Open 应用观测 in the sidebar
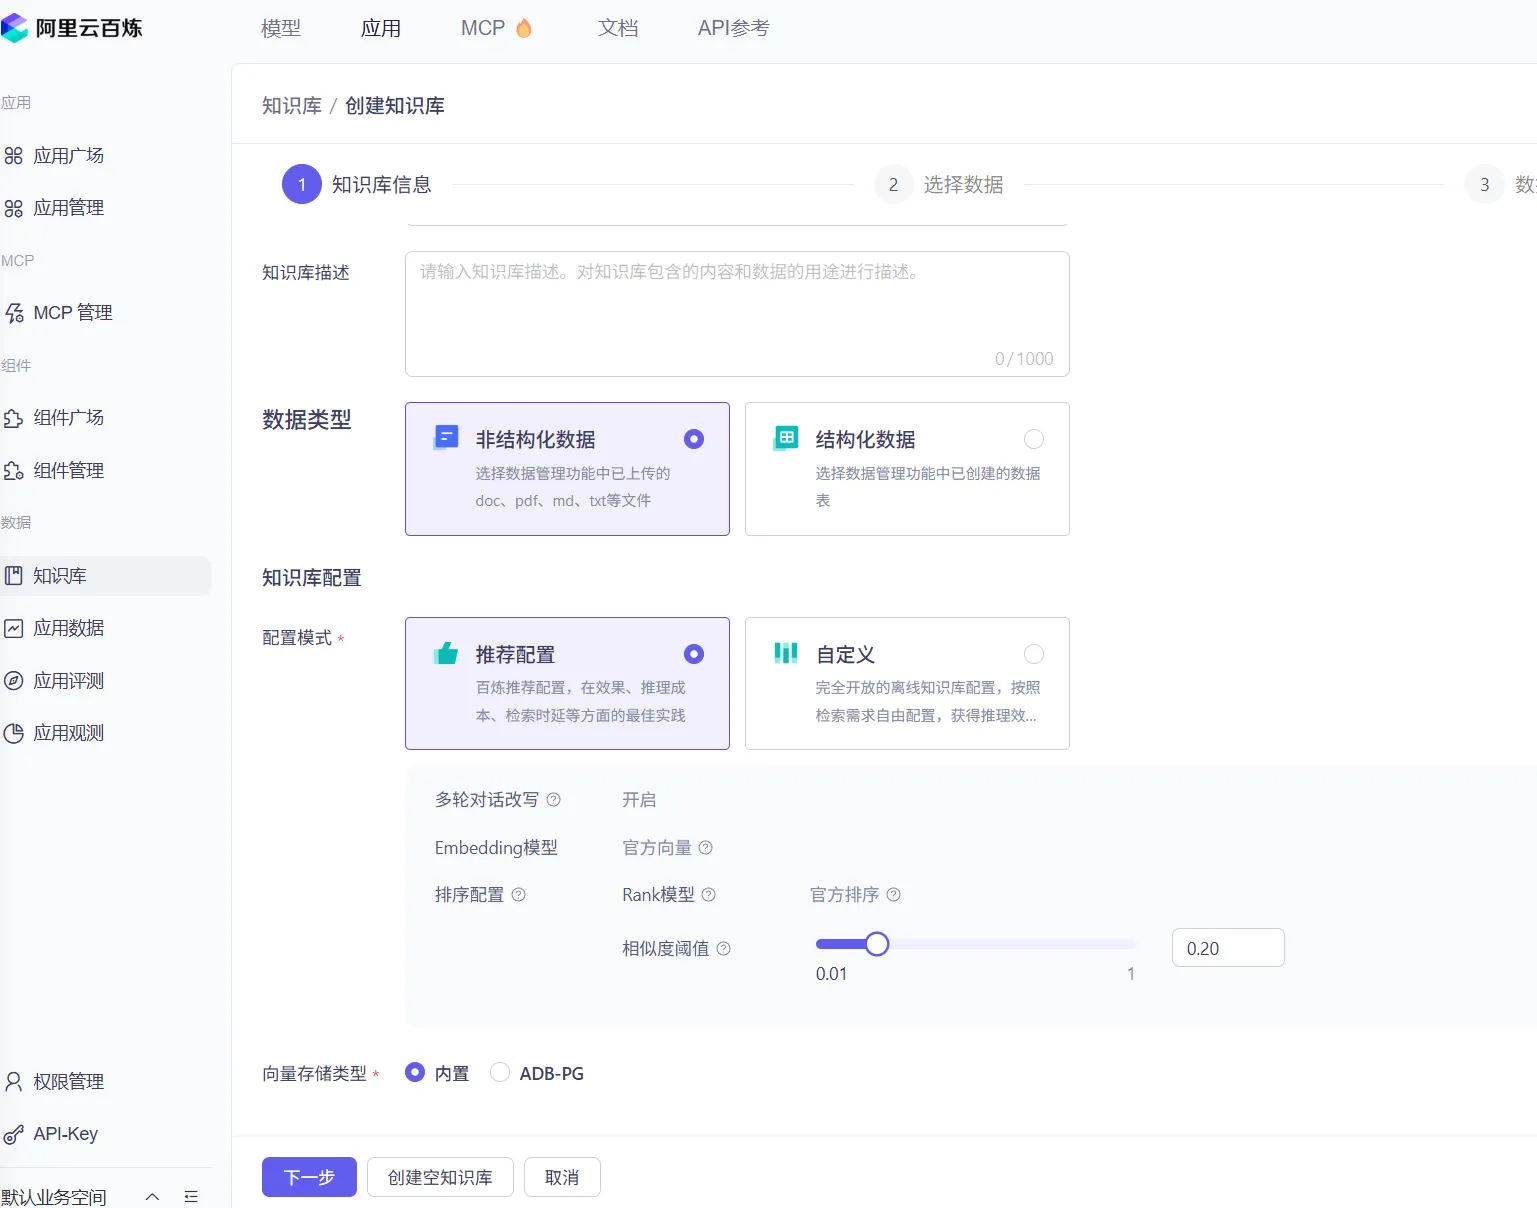The image size is (1537, 1208). [68, 732]
